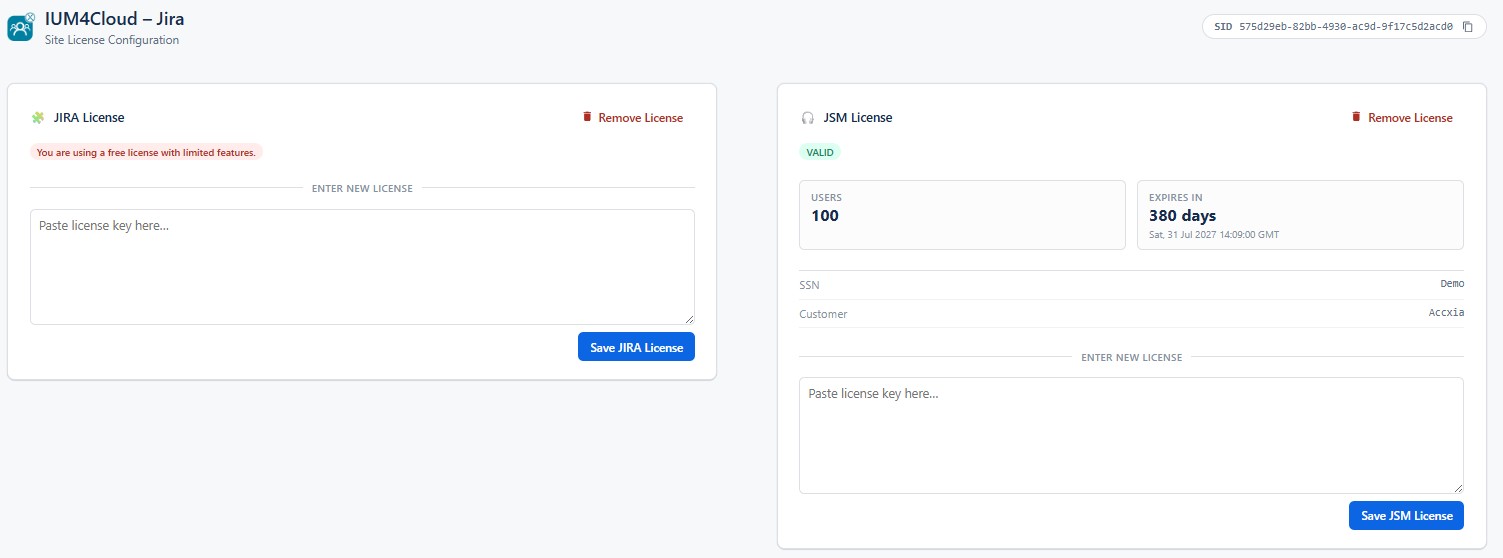Click the IUM4Cloud app logo icon
The image size is (1503, 558).
[21, 27]
